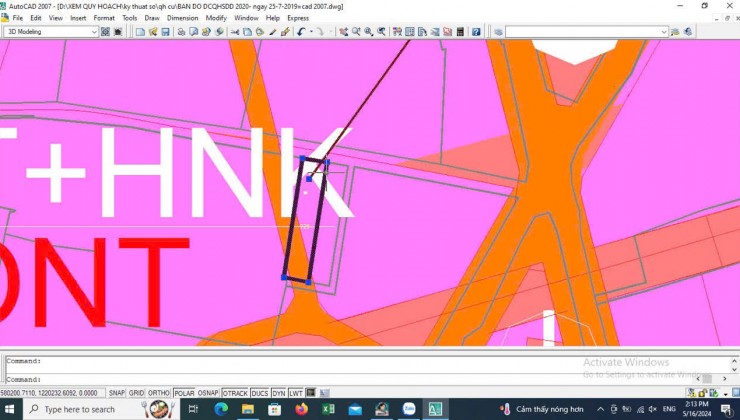740x420 pixels.
Task: Toggle ORTHO mode in status bar
Action: pyautogui.click(x=159, y=393)
